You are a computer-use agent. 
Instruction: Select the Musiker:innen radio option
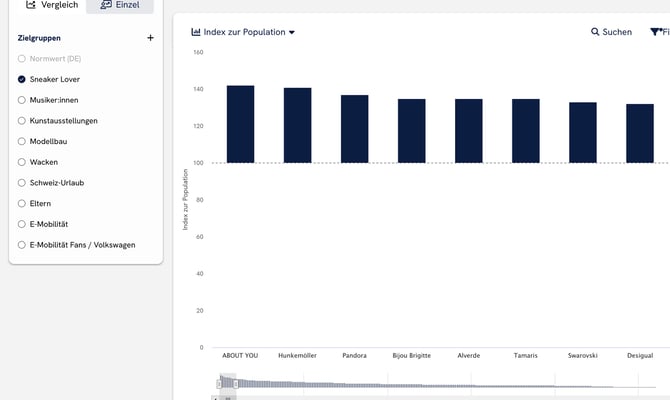tap(22, 100)
